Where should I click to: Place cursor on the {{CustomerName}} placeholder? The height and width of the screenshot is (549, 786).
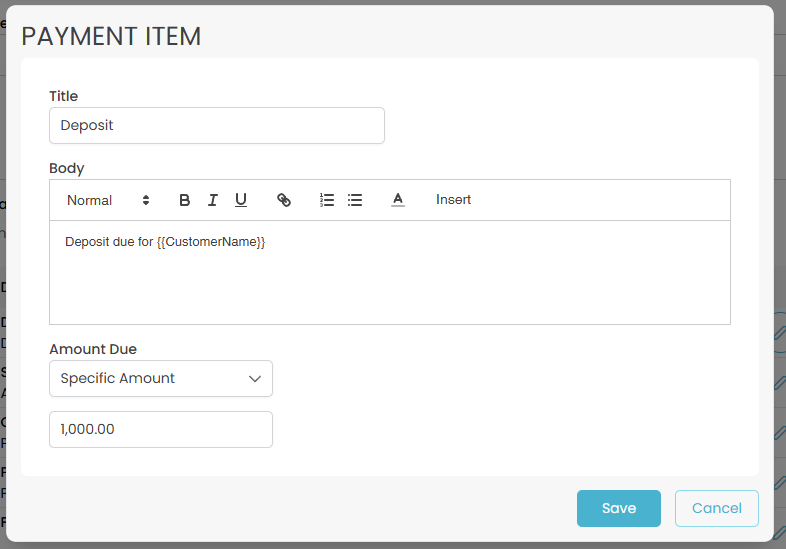[211, 242]
